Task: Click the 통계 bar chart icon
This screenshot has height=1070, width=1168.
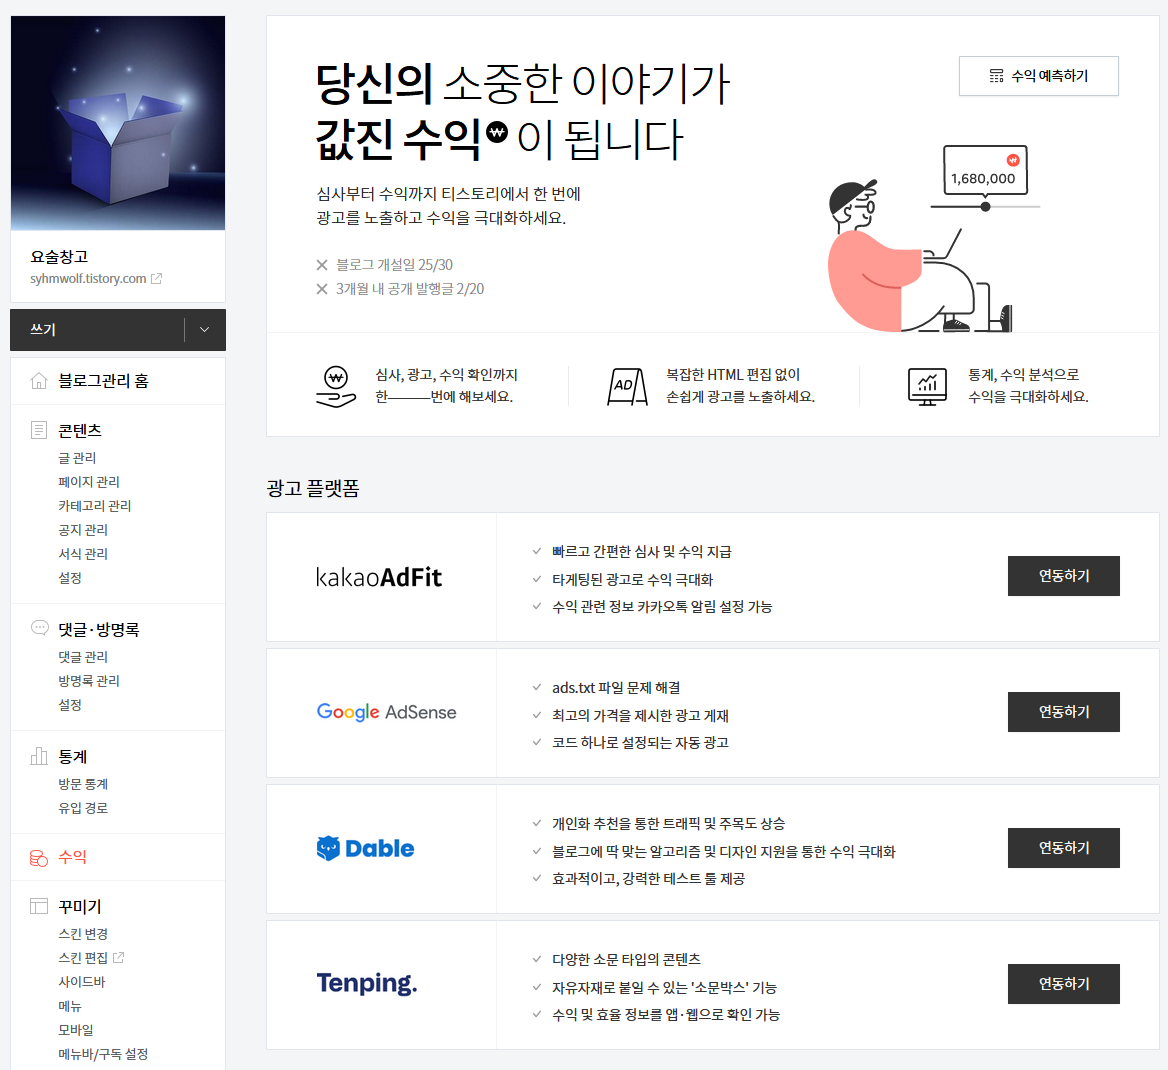Action: [39, 756]
